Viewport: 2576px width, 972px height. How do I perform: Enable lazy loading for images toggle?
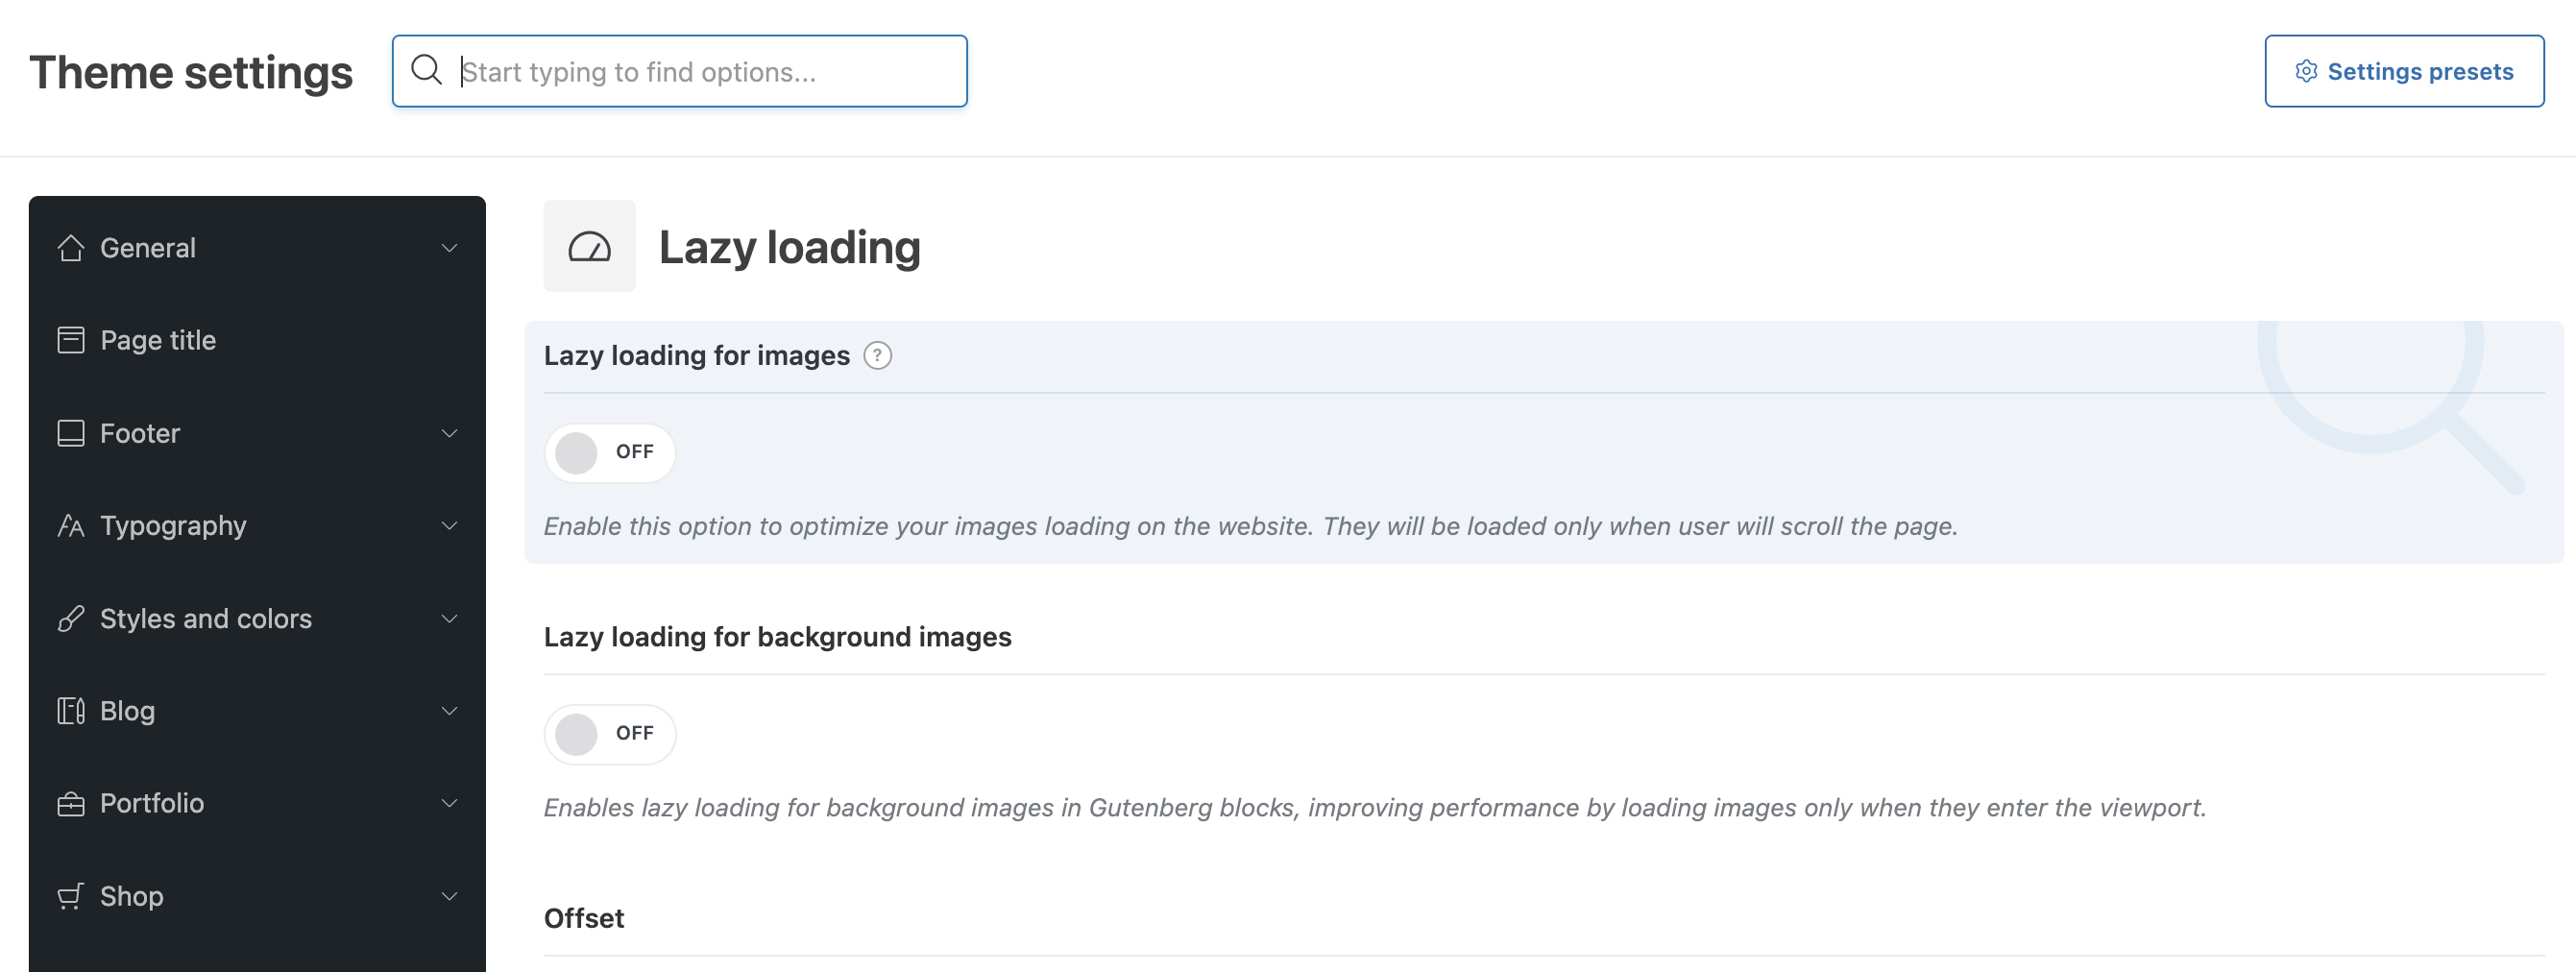[609, 453]
